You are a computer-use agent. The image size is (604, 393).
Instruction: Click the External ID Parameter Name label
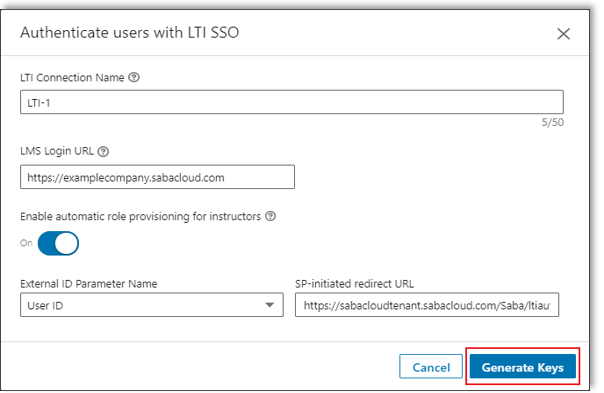89,284
